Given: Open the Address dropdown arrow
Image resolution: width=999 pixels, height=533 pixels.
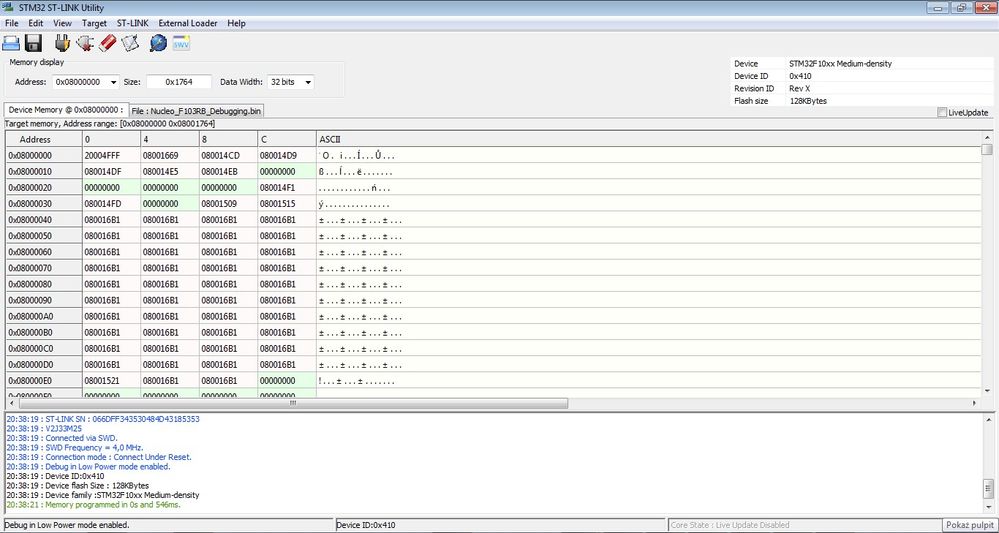Looking at the screenshot, I should tap(113, 82).
